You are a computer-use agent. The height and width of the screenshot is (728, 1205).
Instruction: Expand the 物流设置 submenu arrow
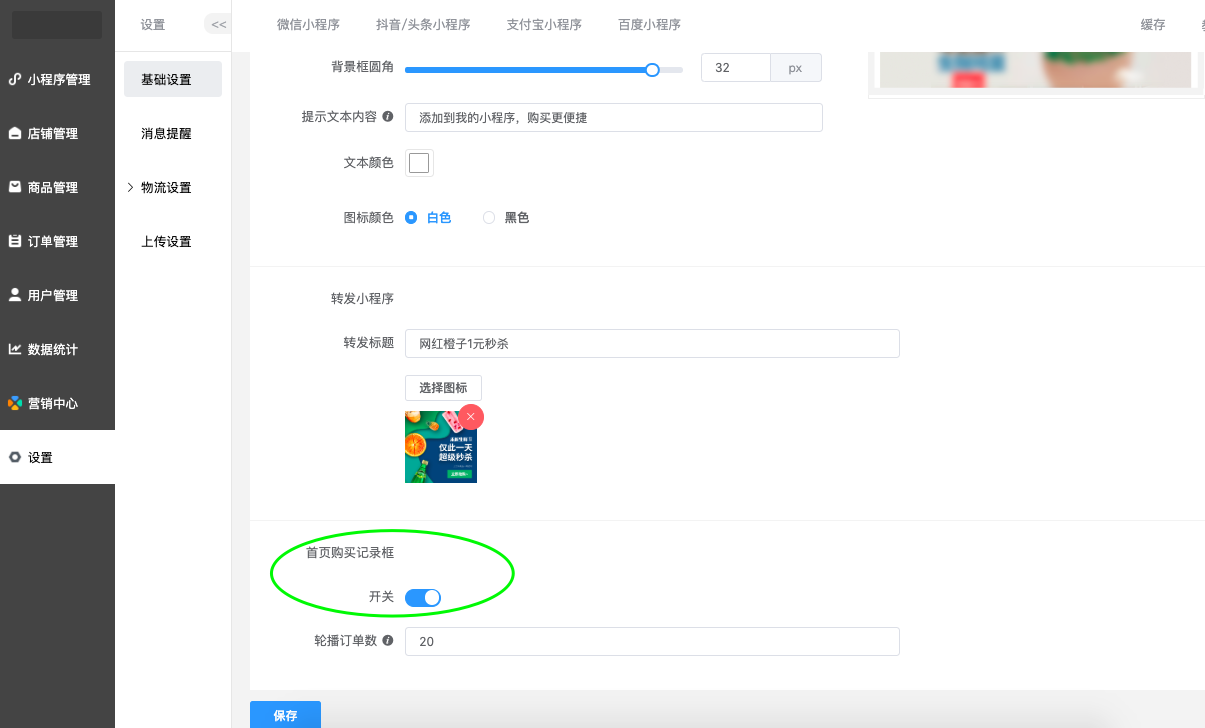[130, 187]
